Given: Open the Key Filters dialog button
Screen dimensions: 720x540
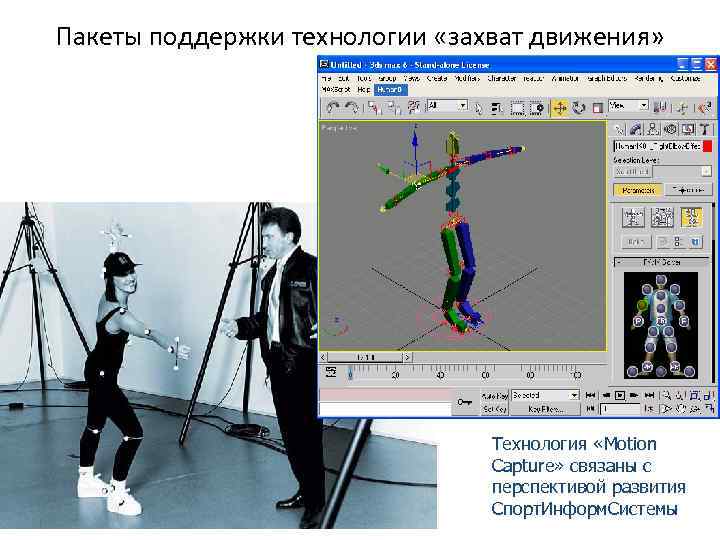Looking at the screenshot, I should tap(545, 409).
